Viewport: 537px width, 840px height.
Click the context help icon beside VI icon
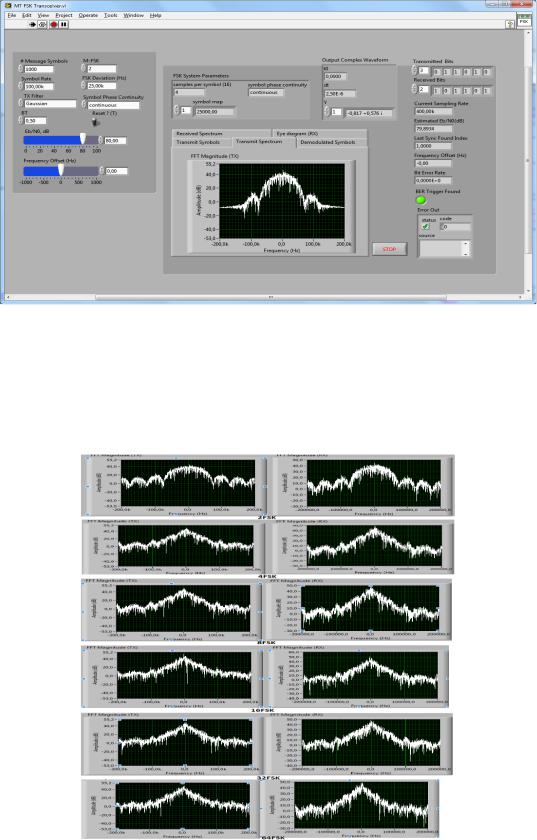tap(510, 24)
